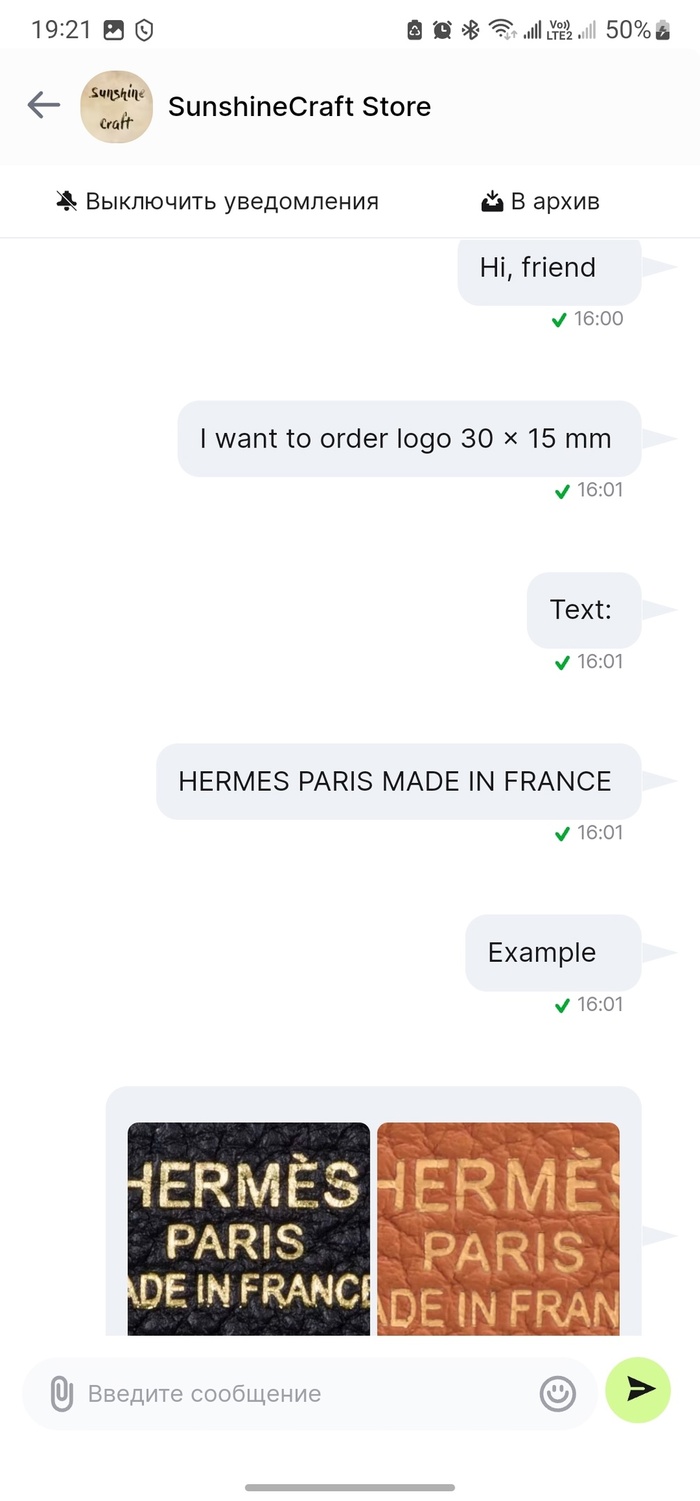Viewport: 700px width, 1501px height.
Task: Tap the alarm clock status icon
Action: [442, 30]
